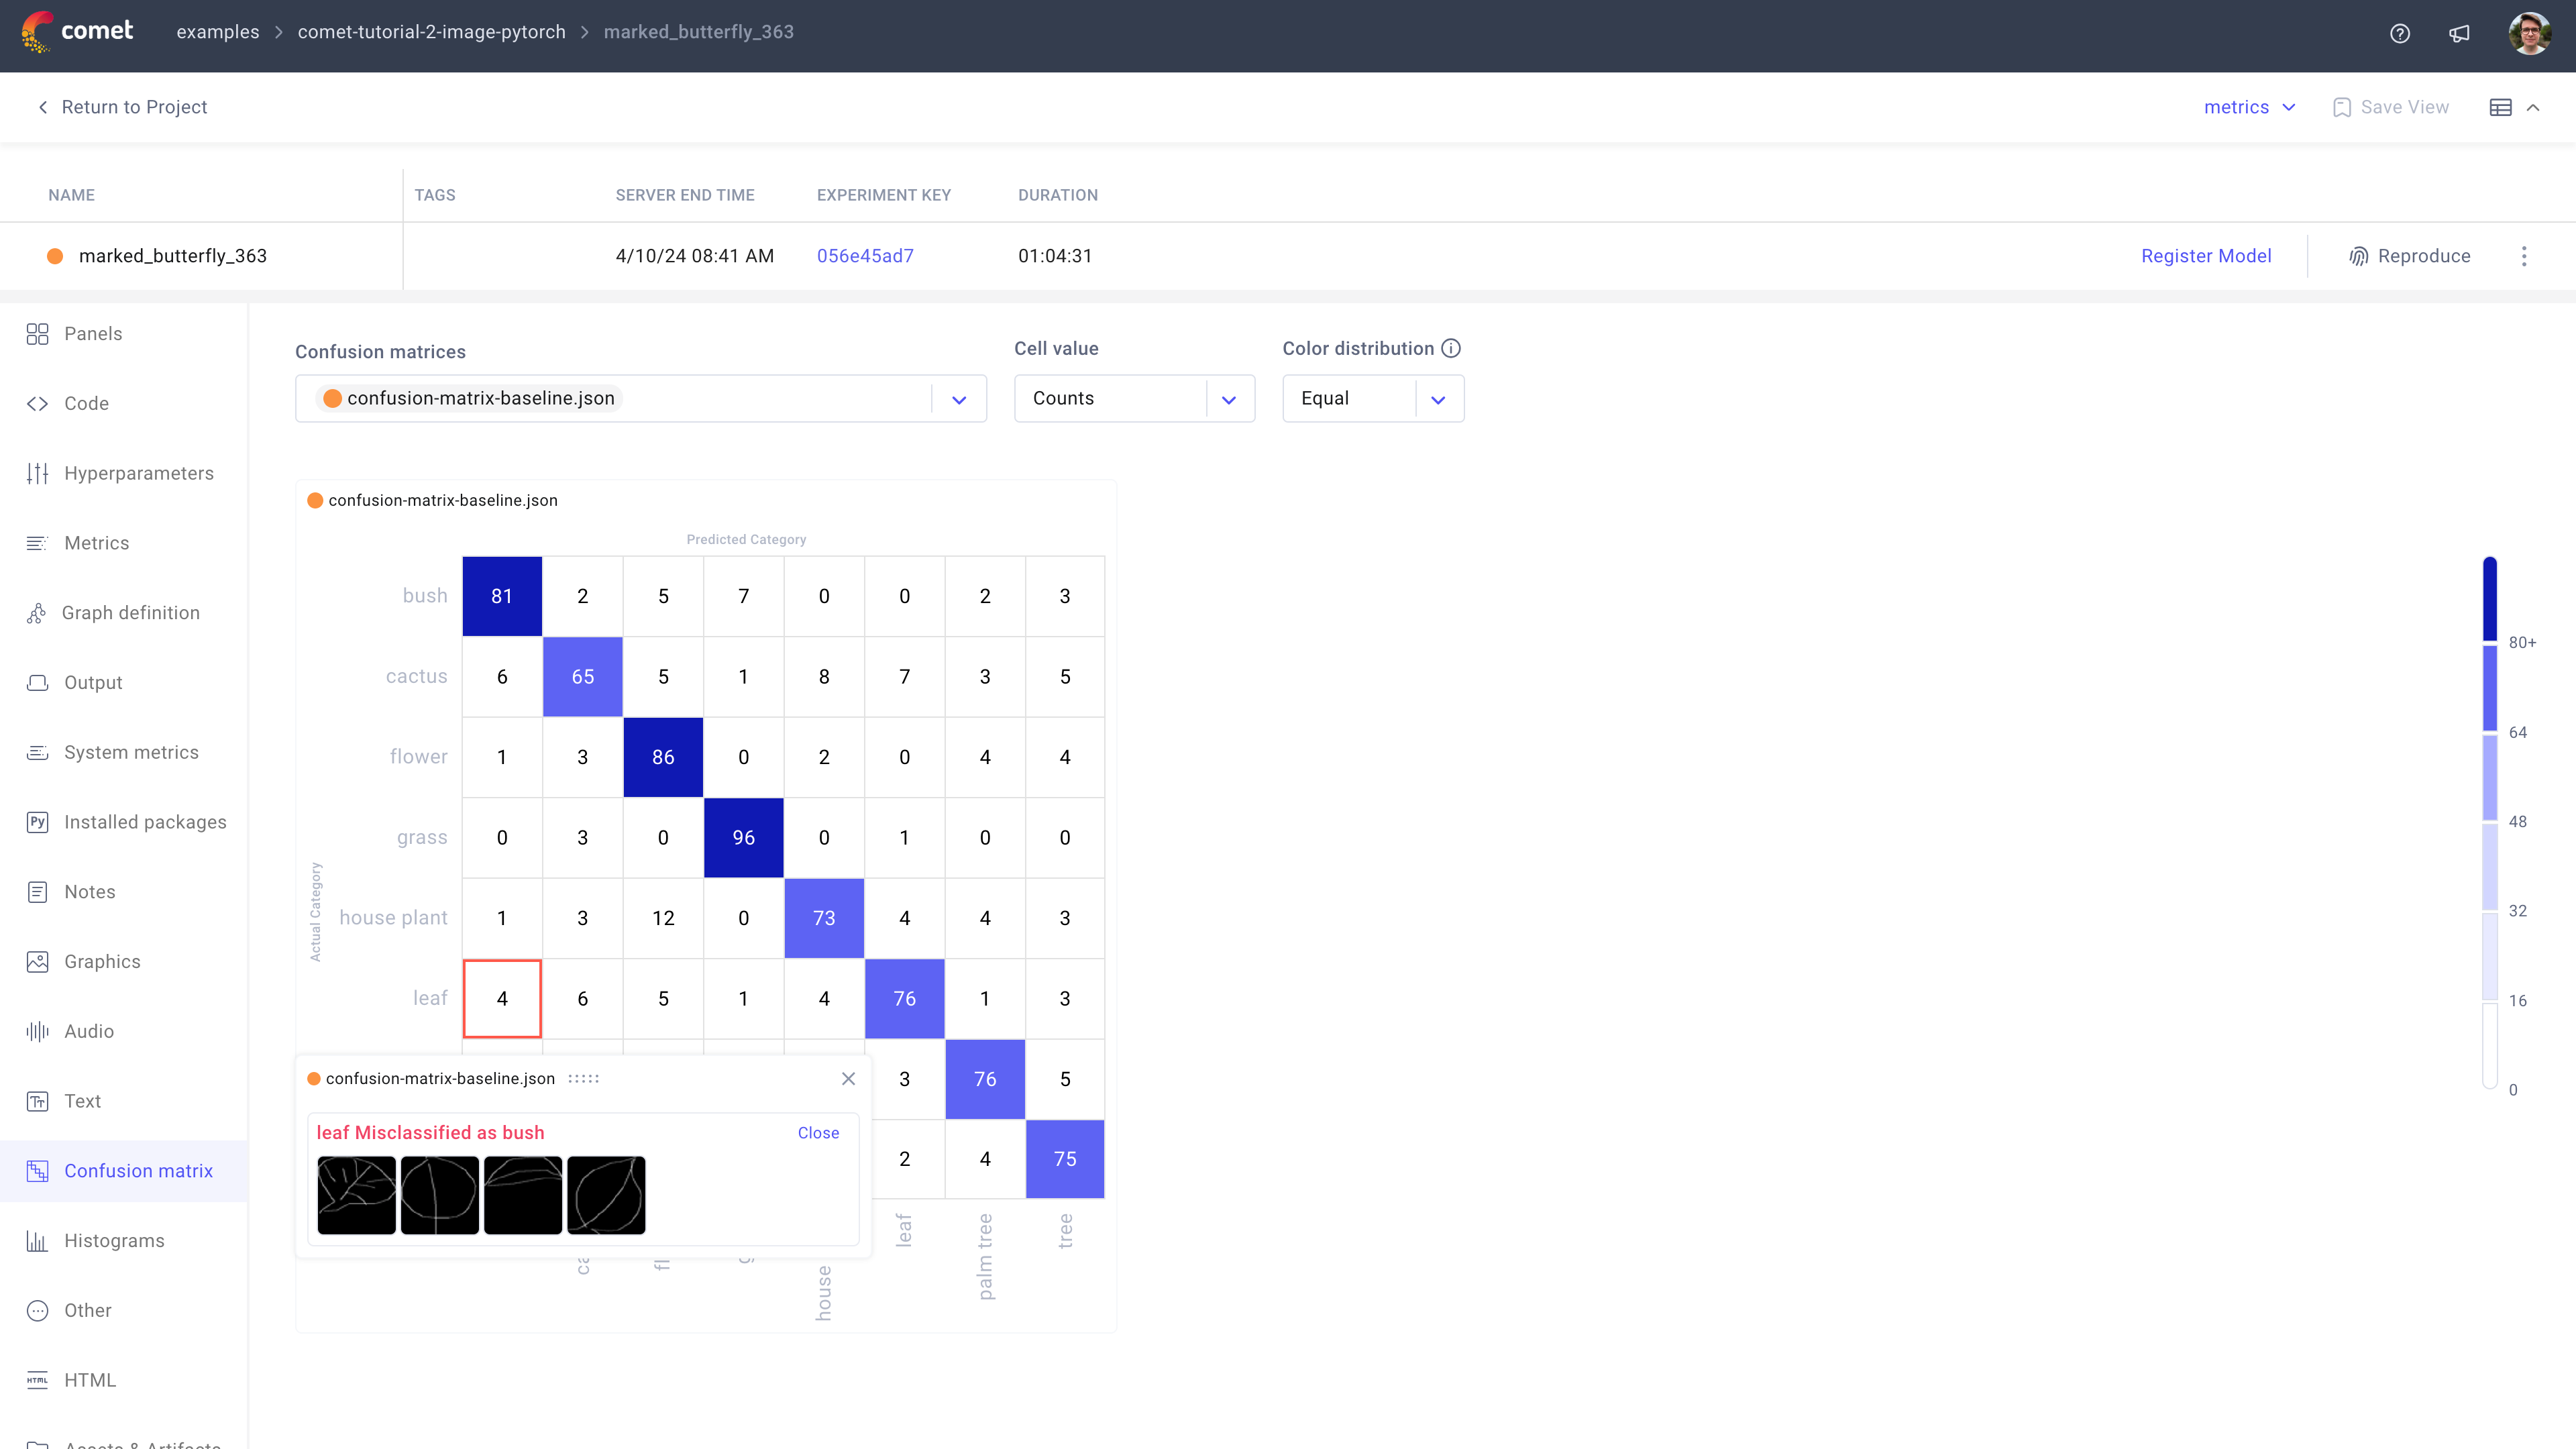Click the Register Model link
2576x1449 pixels.
[2206, 256]
